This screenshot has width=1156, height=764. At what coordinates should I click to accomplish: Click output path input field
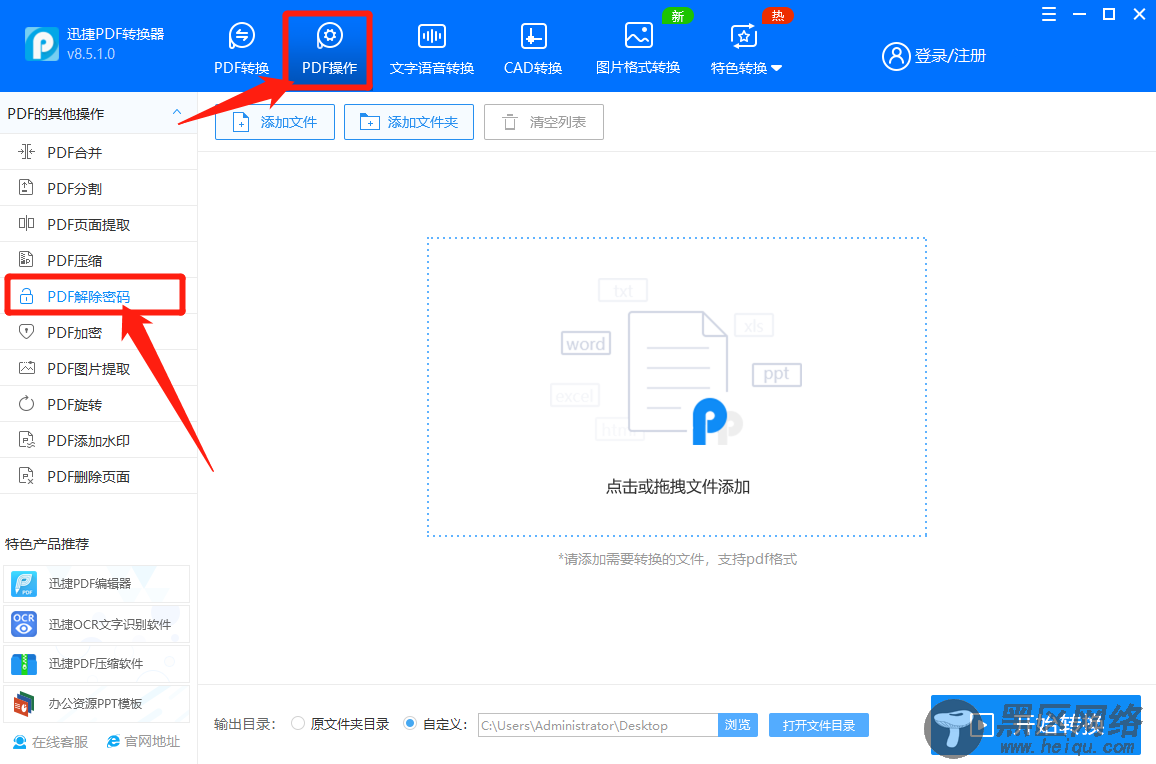[x=598, y=725]
